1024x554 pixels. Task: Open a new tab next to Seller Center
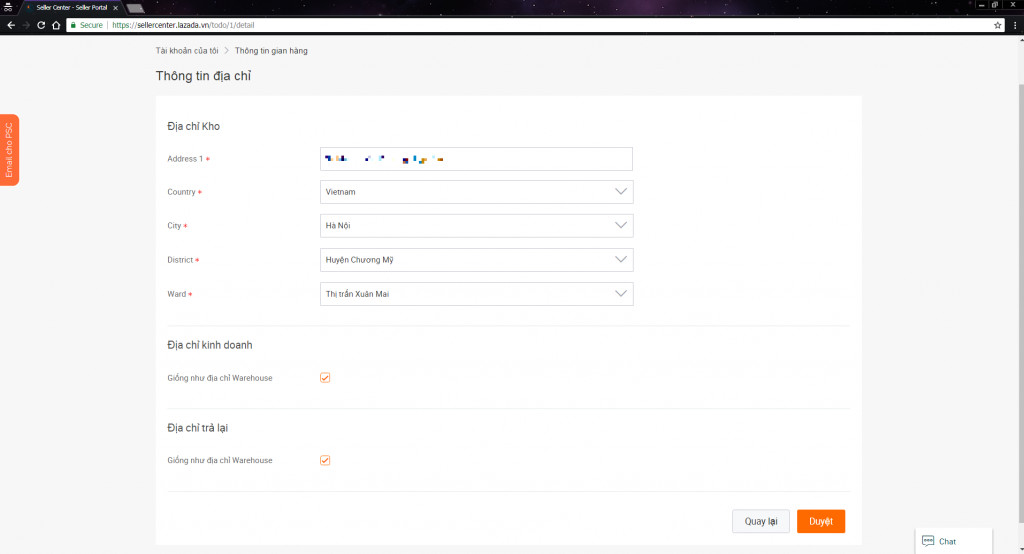pos(135,8)
